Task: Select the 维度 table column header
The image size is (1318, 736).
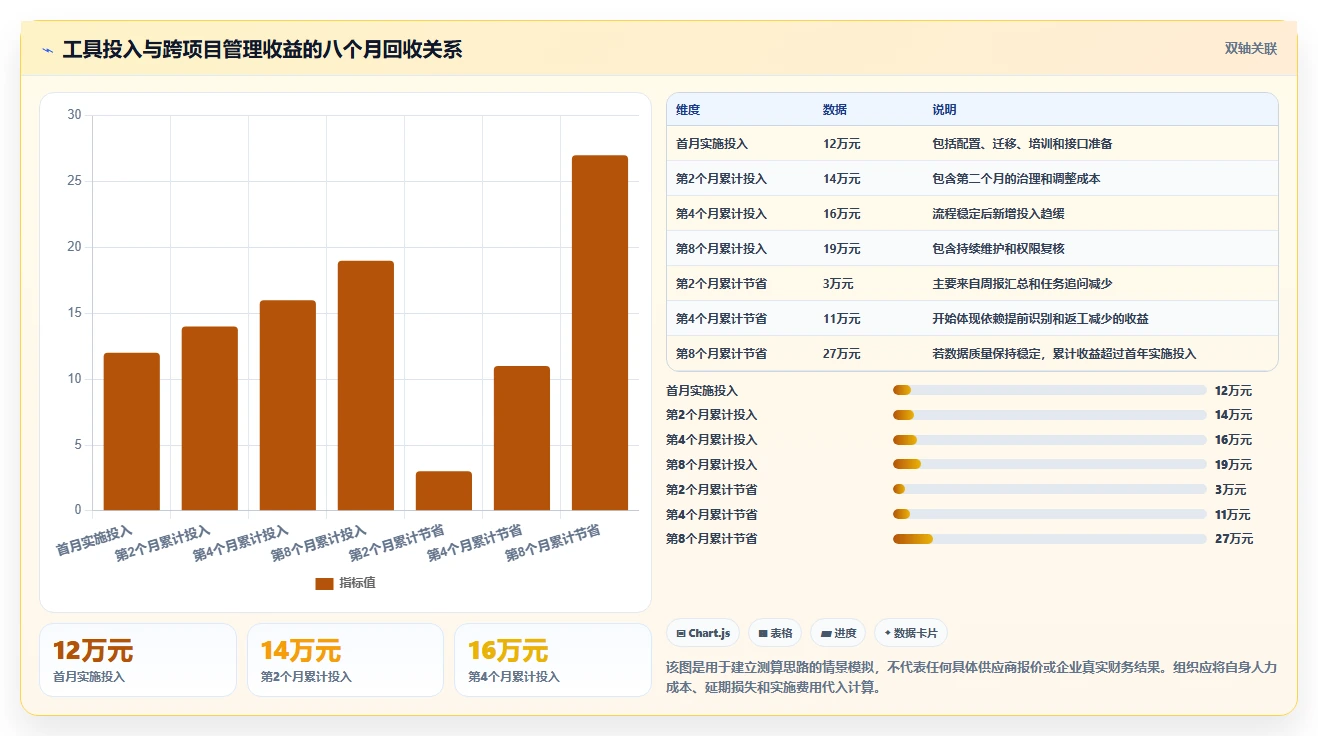Action: (x=688, y=110)
